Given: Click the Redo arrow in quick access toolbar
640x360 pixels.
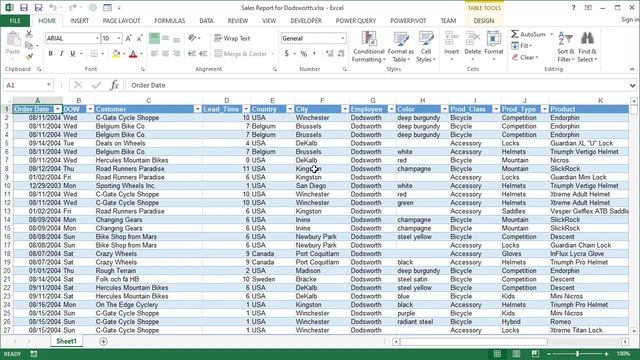Looking at the screenshot, I should (x=72, y=8).
